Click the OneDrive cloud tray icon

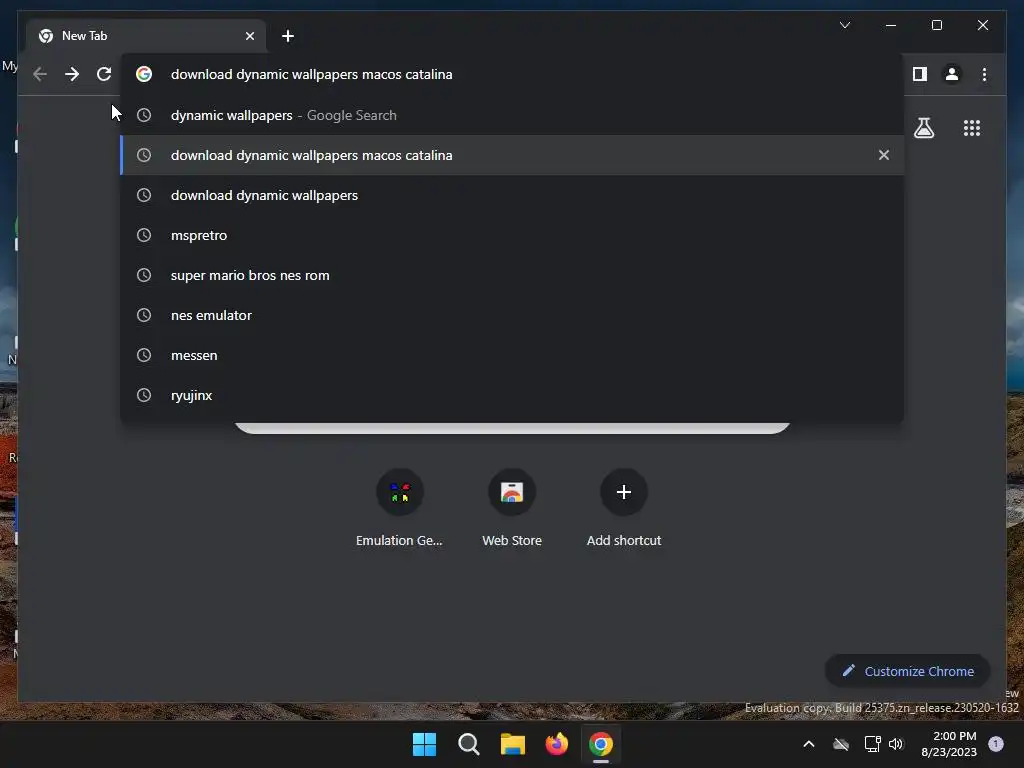coord(841,744)
